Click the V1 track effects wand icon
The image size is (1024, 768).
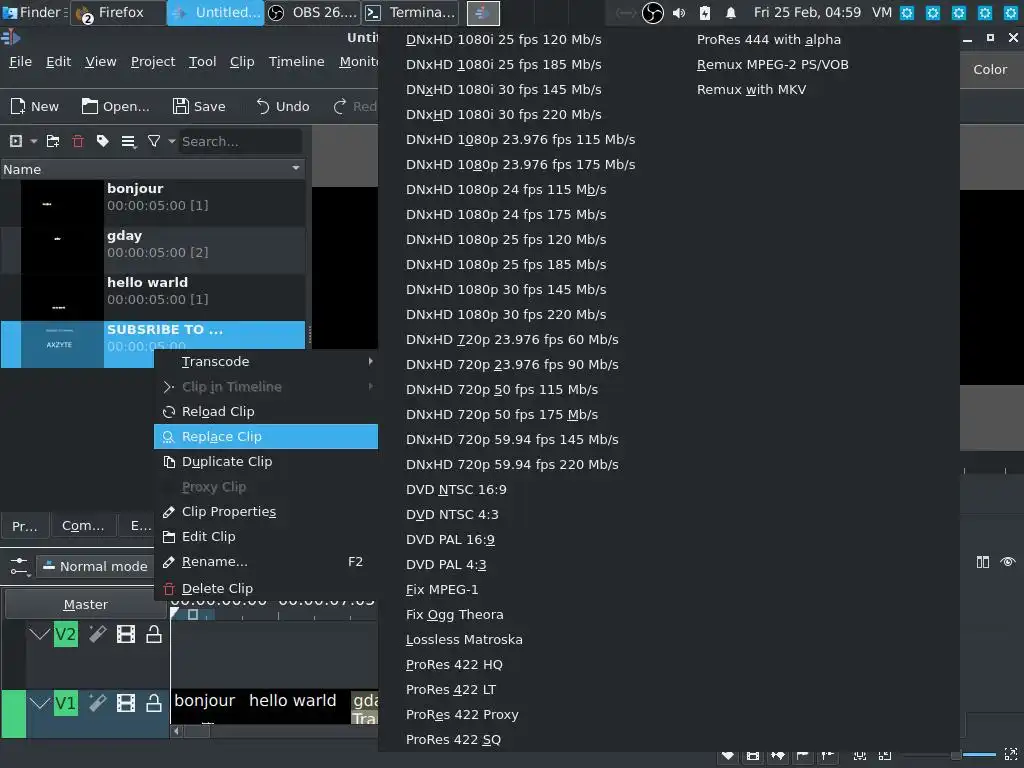coord(97,703)
